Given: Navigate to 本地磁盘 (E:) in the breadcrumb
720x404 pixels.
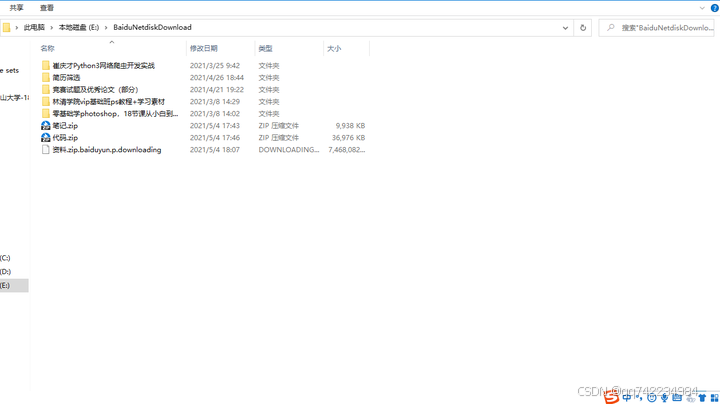Looking at the screenshot, I should click(79, 28).
